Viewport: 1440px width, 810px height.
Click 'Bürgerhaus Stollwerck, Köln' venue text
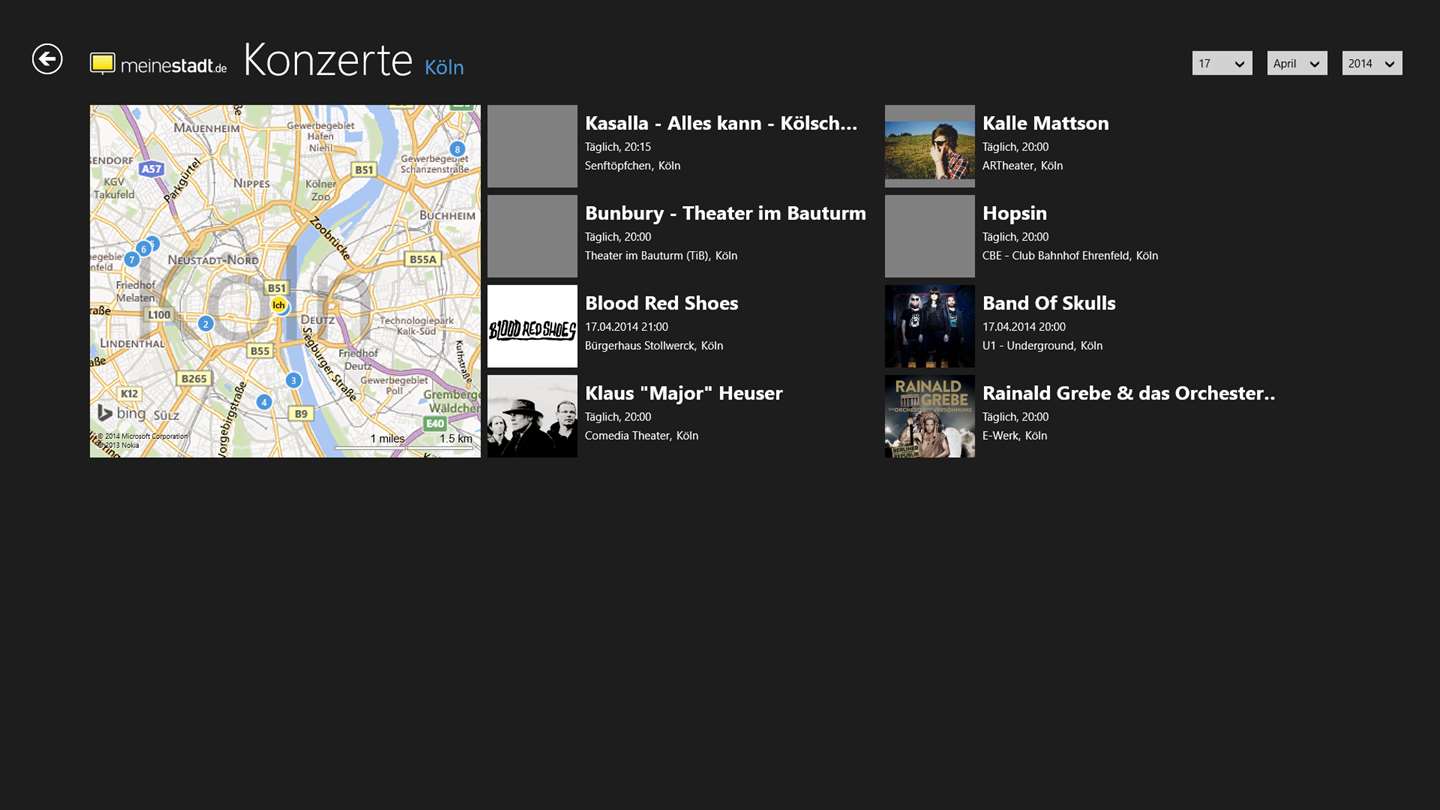(x=654, y=346)
